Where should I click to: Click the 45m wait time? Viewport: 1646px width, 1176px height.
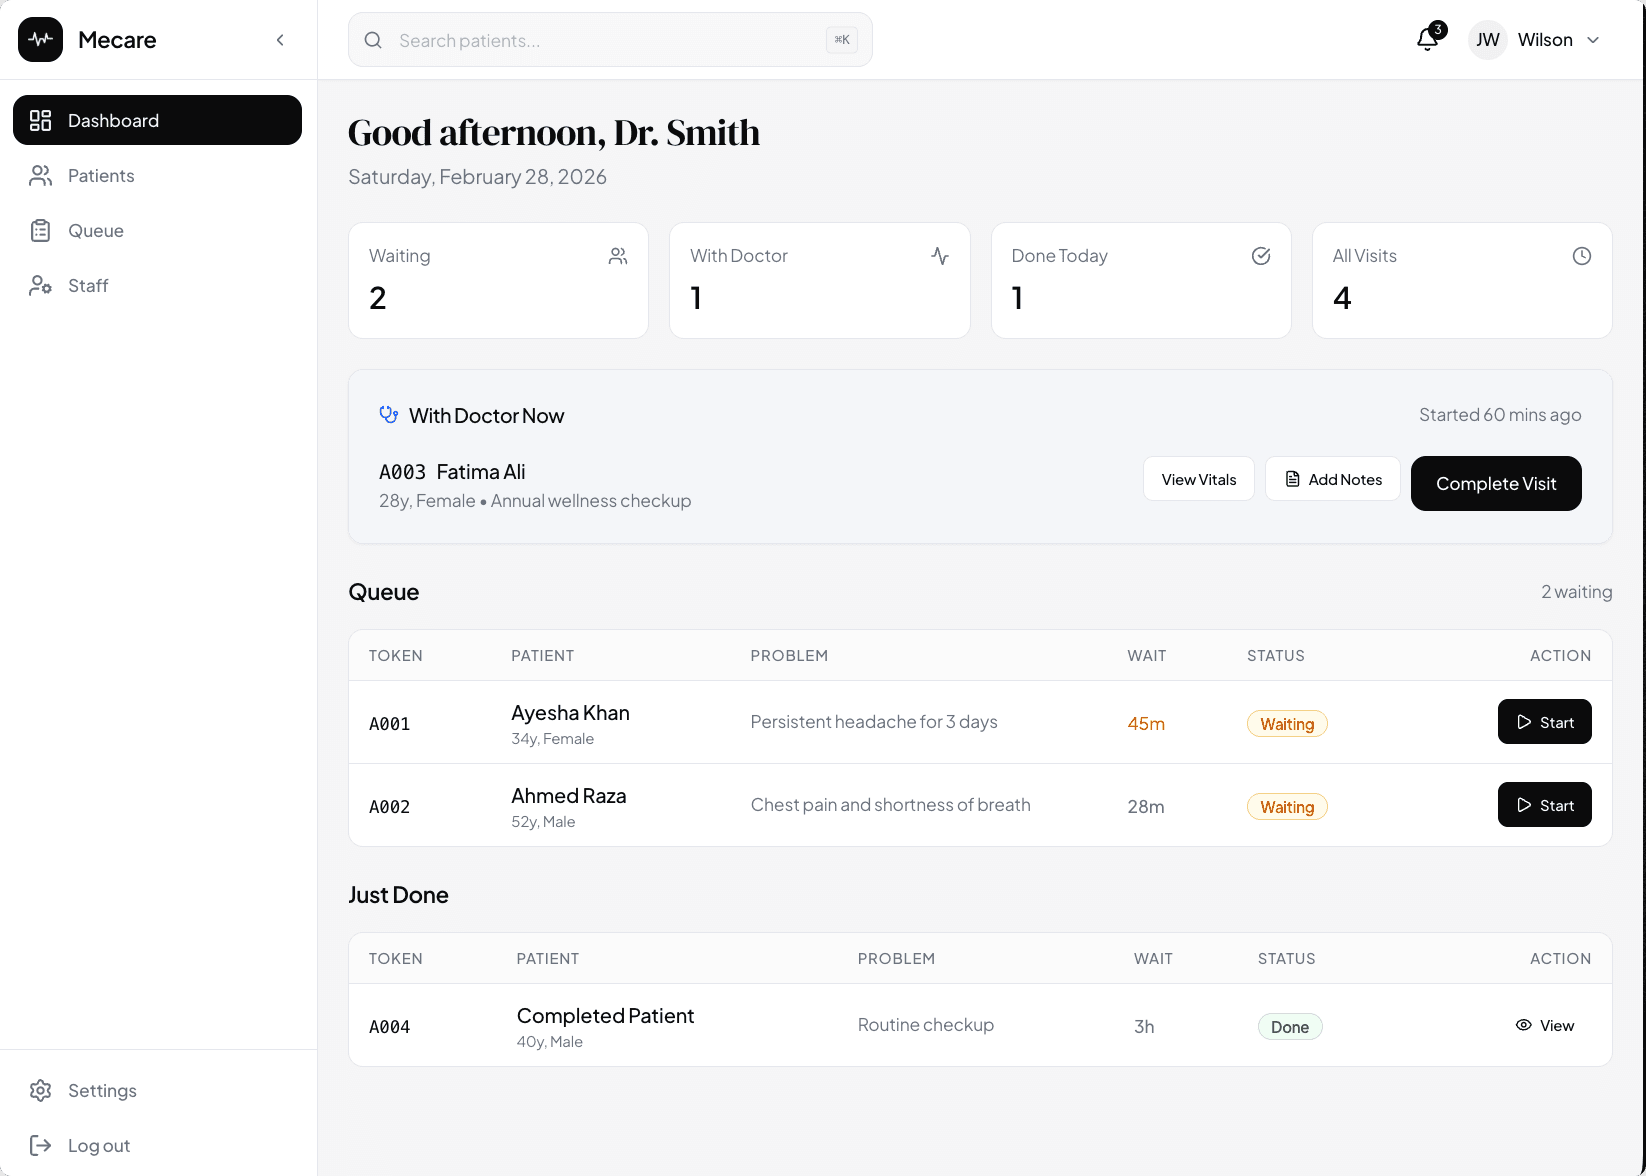pos(1146,724)
